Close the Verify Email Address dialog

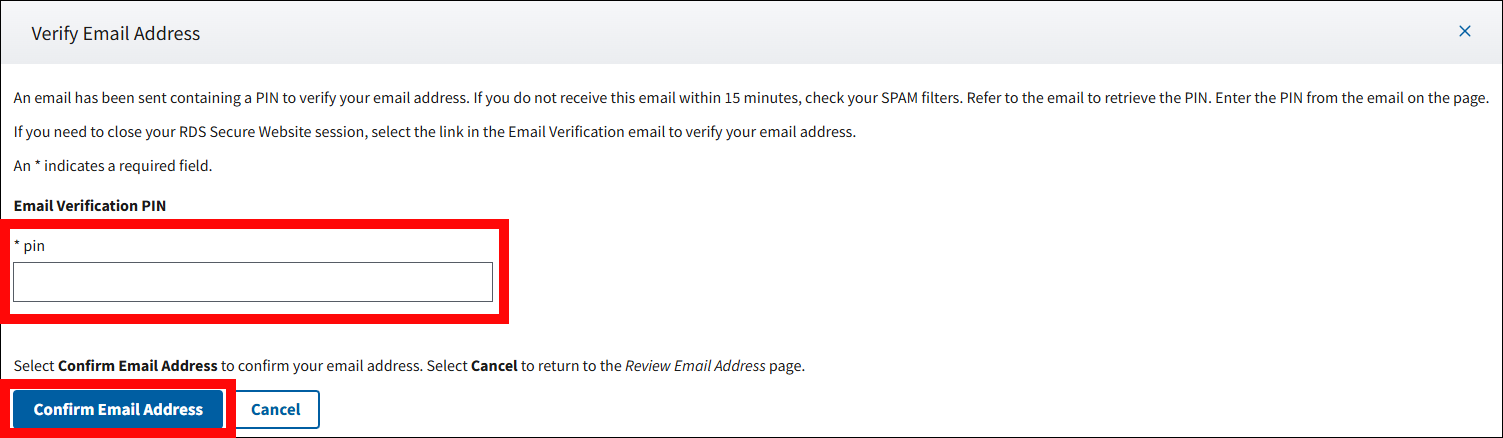tap(1464, 32)
